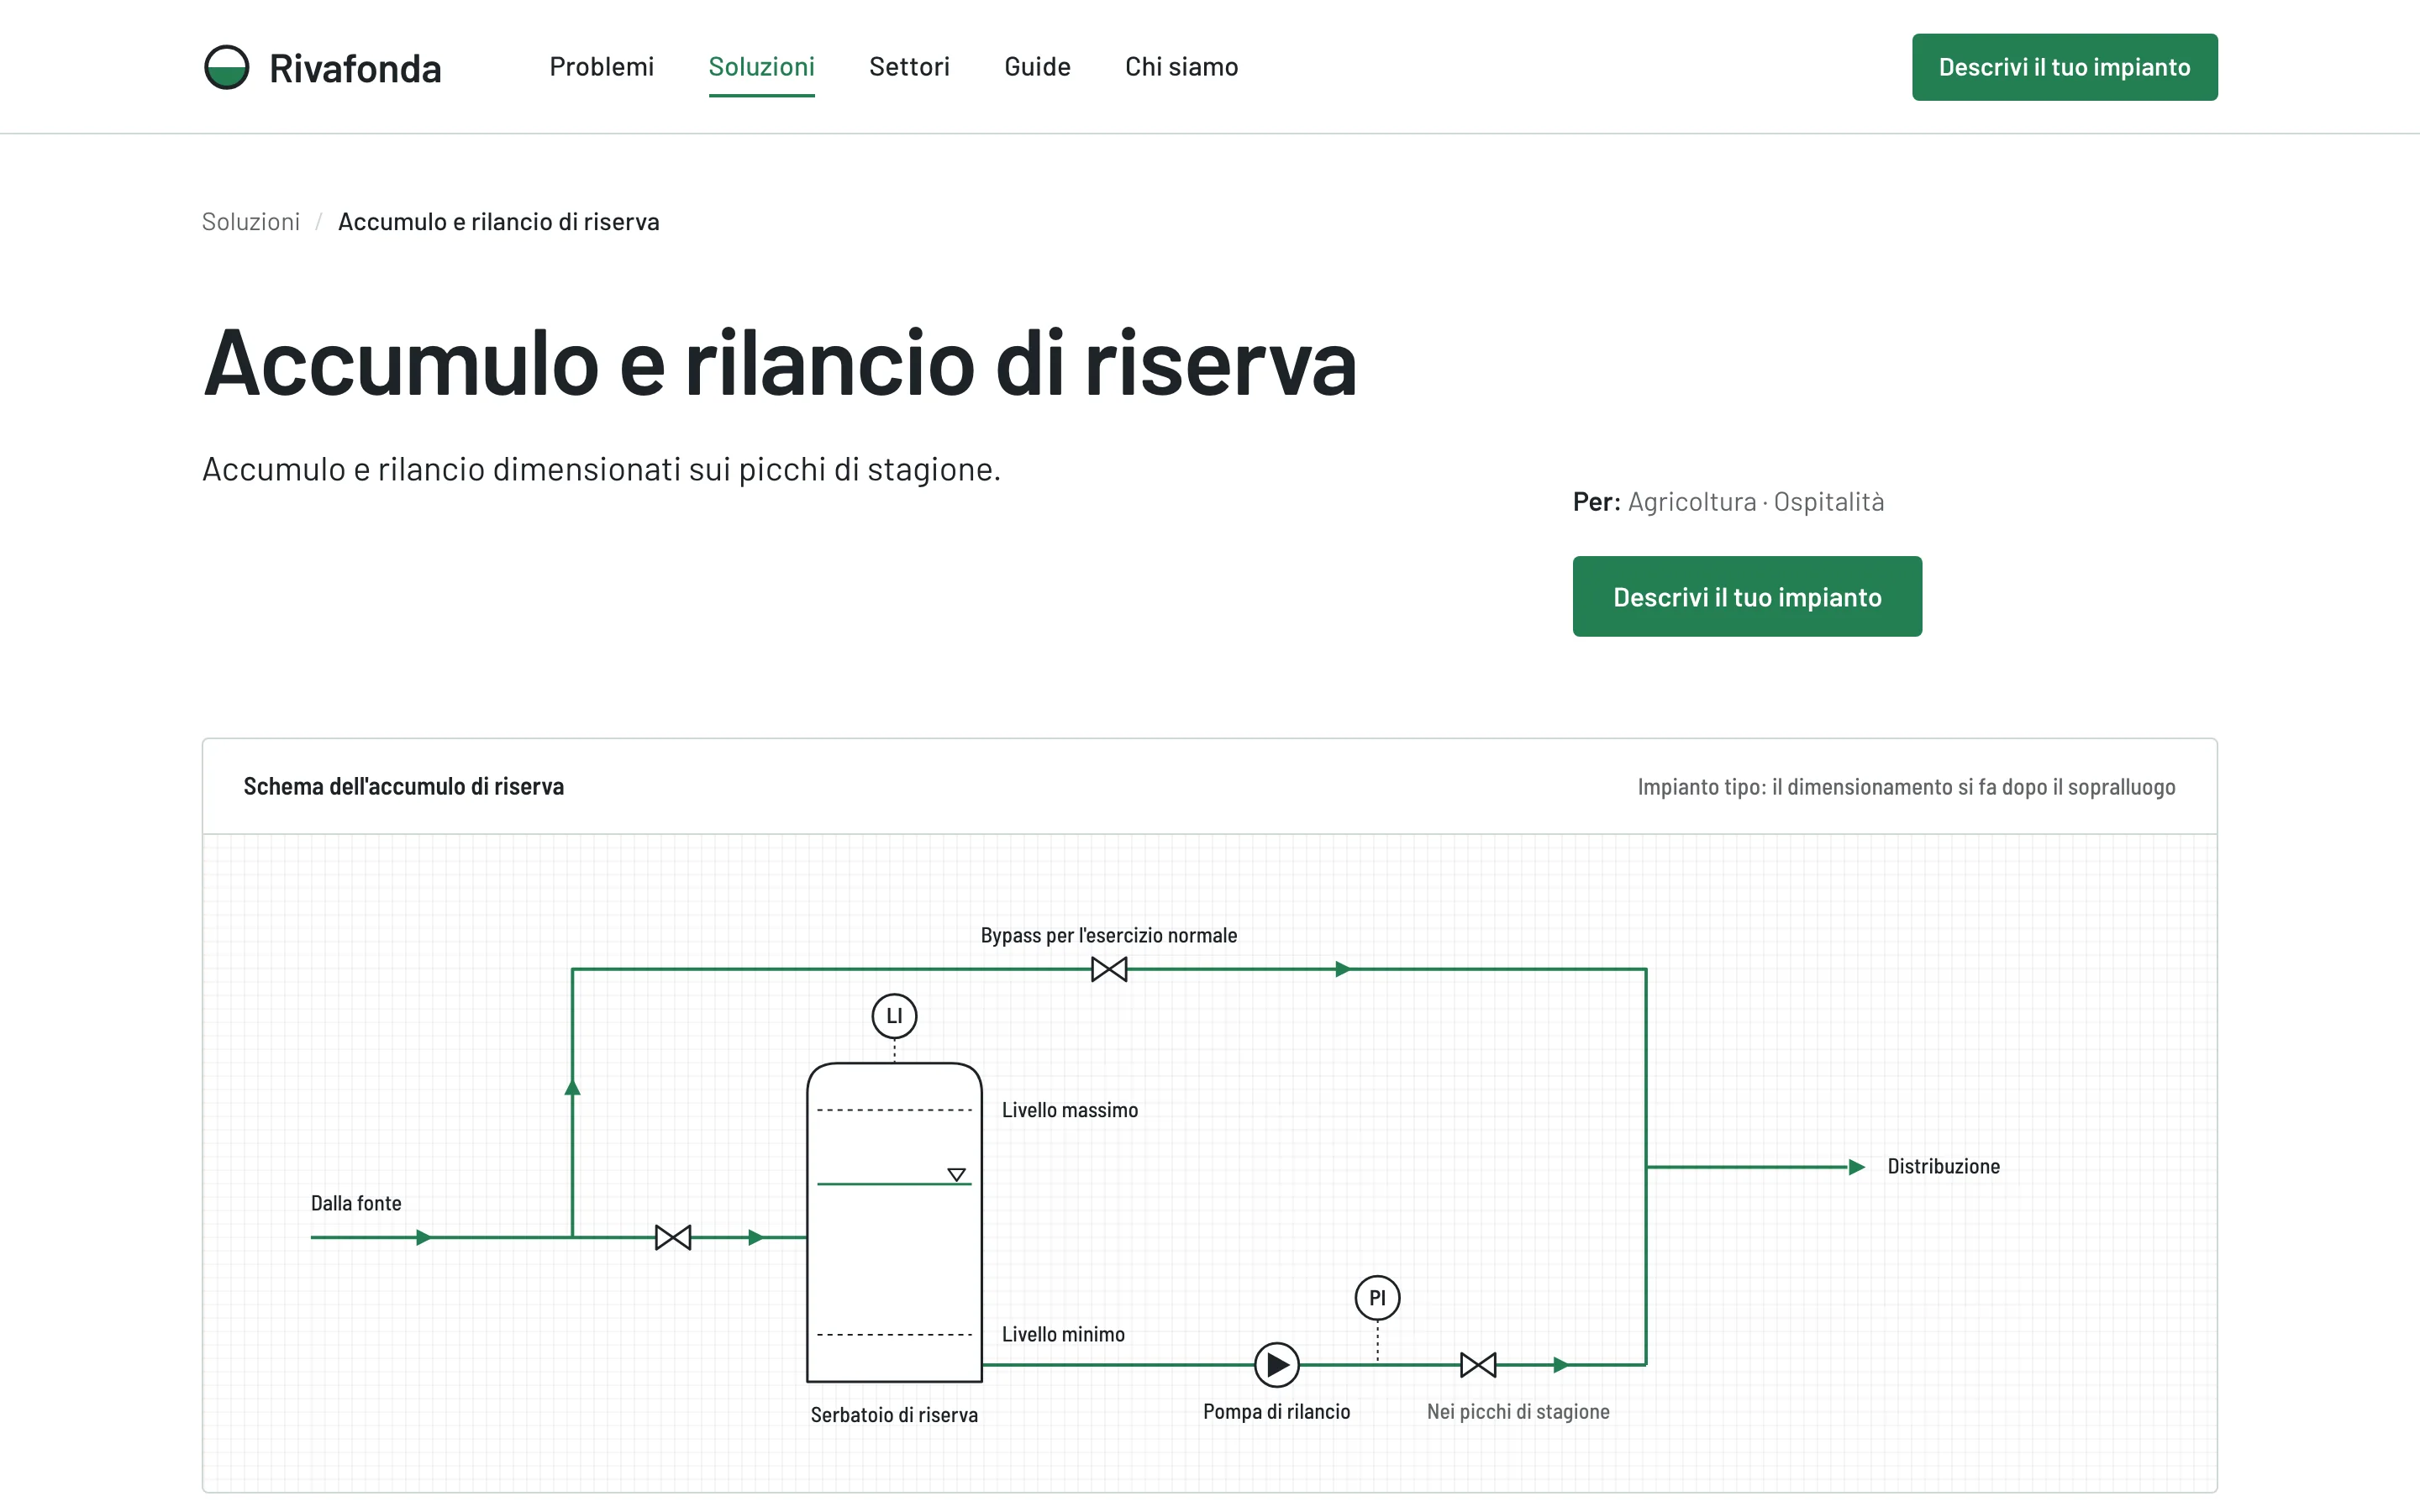This screenshot has width=2420, height=1512.
Task: Click the Livello minimo label
Action: tap(1063, 1334)
